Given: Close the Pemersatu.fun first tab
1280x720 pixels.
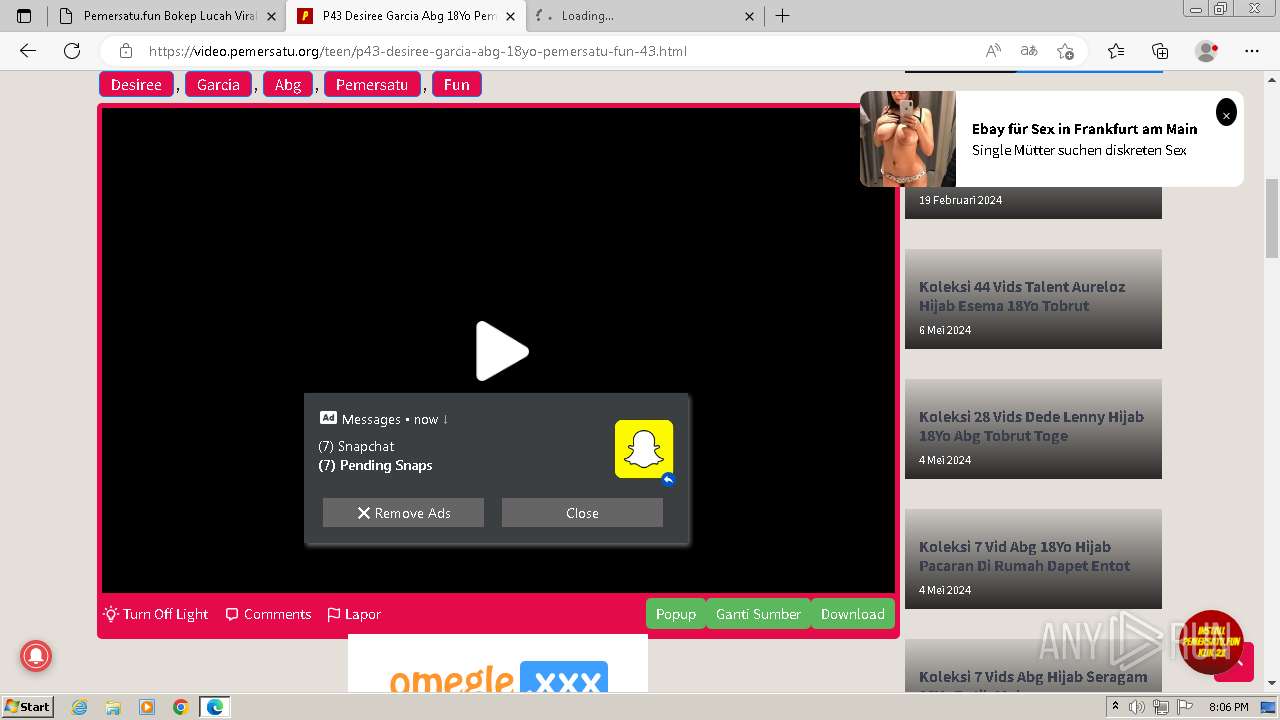Looking at the screenshot, I should pyautogui.click(x=272, y=16).
